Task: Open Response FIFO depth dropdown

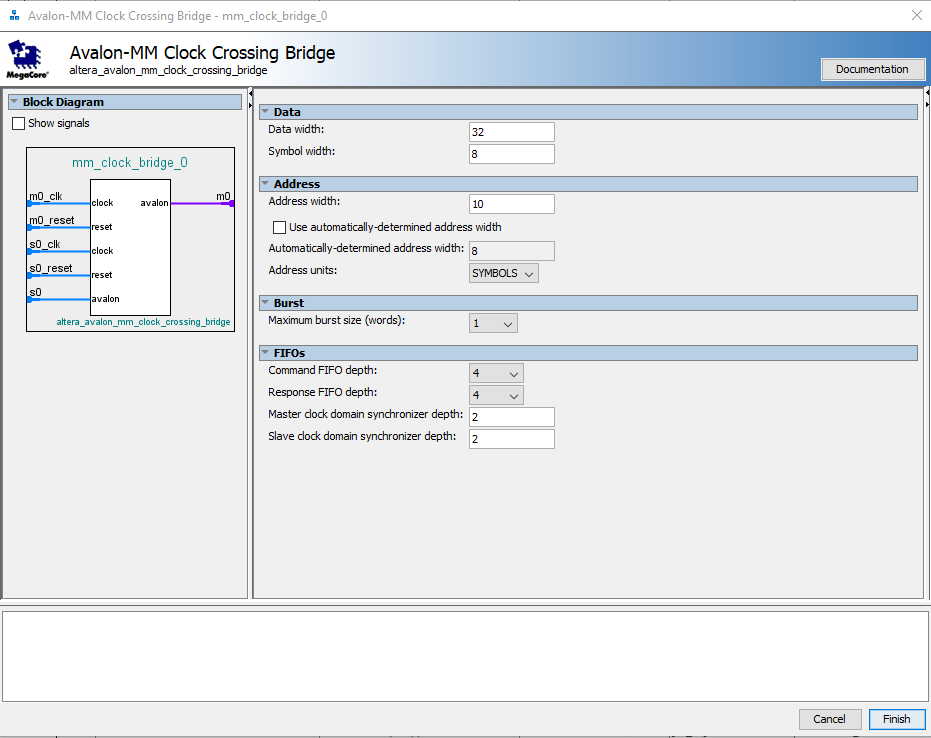Action: 496,396
